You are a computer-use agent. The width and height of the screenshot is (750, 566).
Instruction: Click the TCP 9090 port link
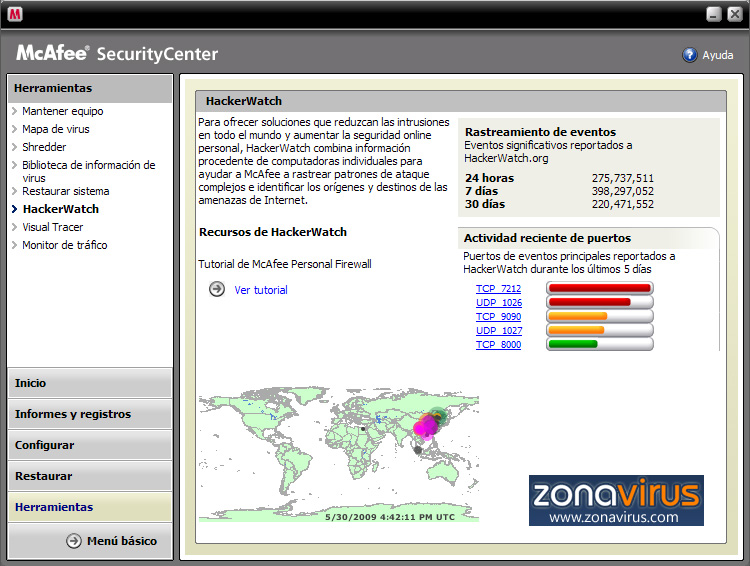tap(498, 316)
